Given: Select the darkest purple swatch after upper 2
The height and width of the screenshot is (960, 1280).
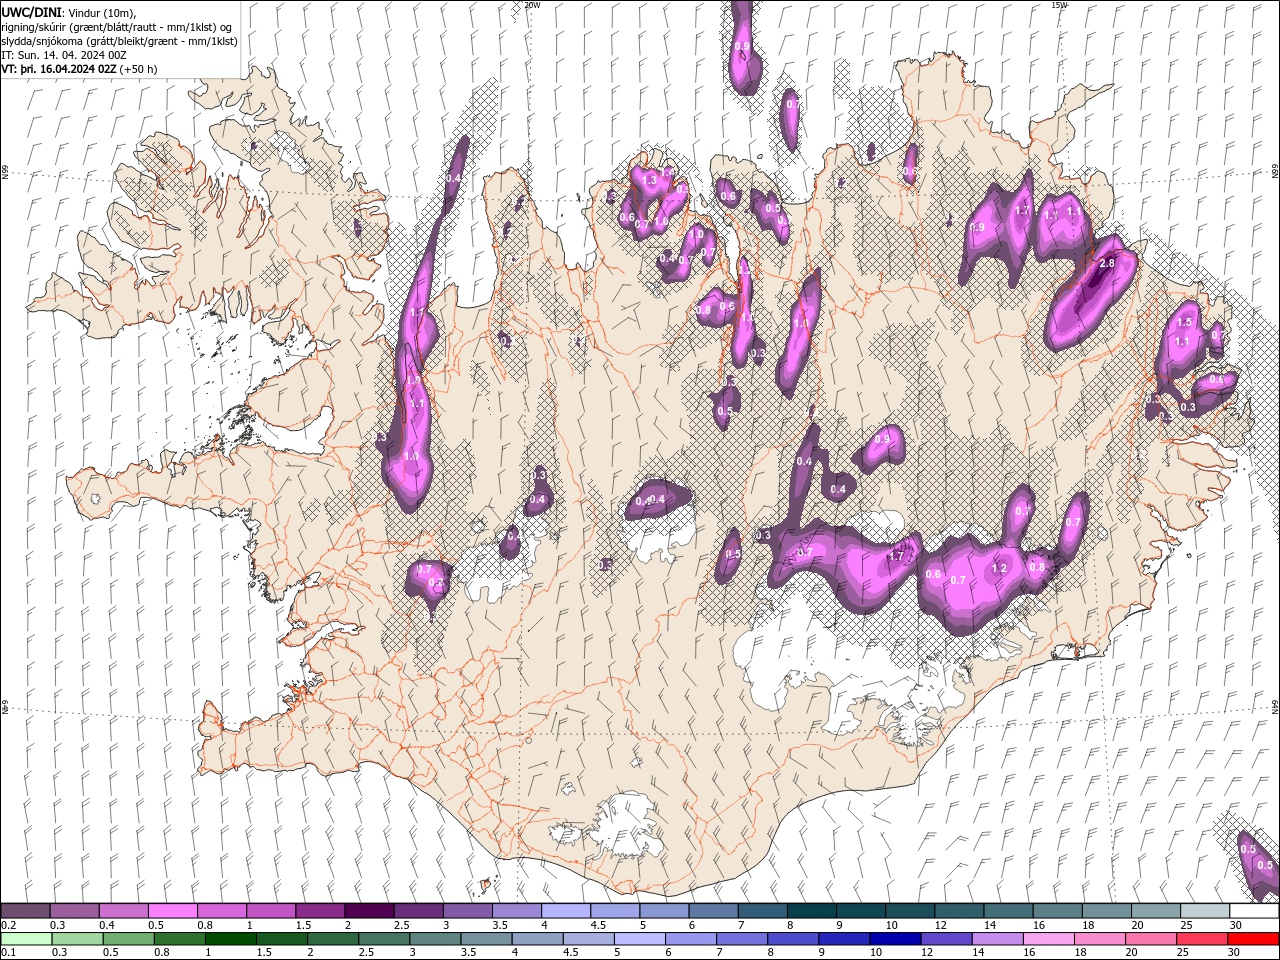Looking at the screenshot, I should coord(369,911).
